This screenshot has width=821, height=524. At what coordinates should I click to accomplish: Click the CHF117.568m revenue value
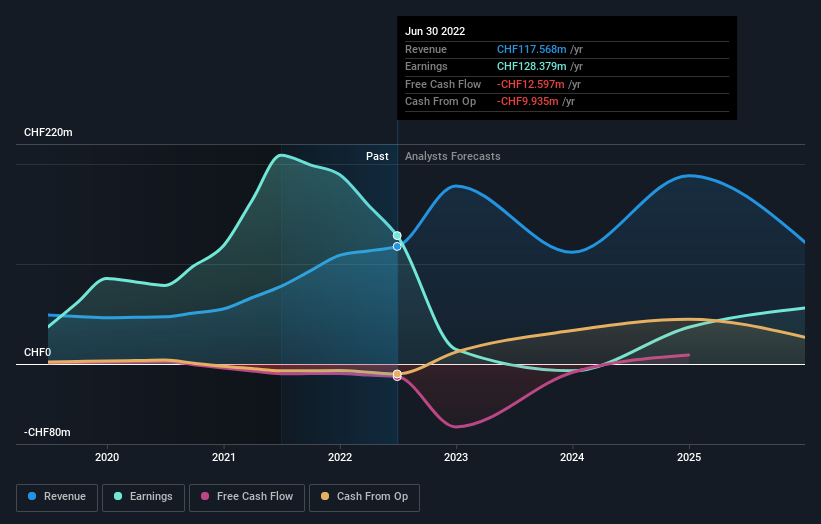(x=531, y=49)
